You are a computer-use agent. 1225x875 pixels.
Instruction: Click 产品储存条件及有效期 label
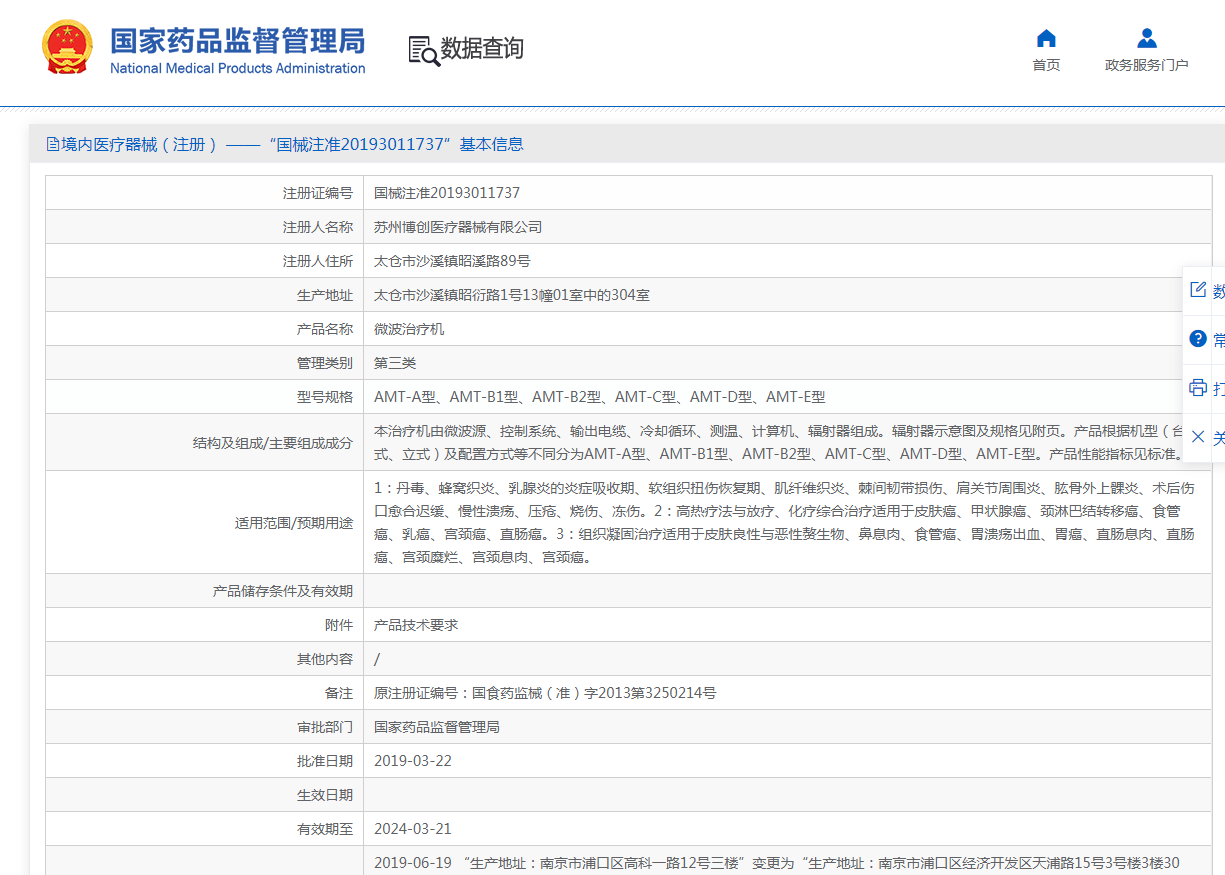coord(283,591)
